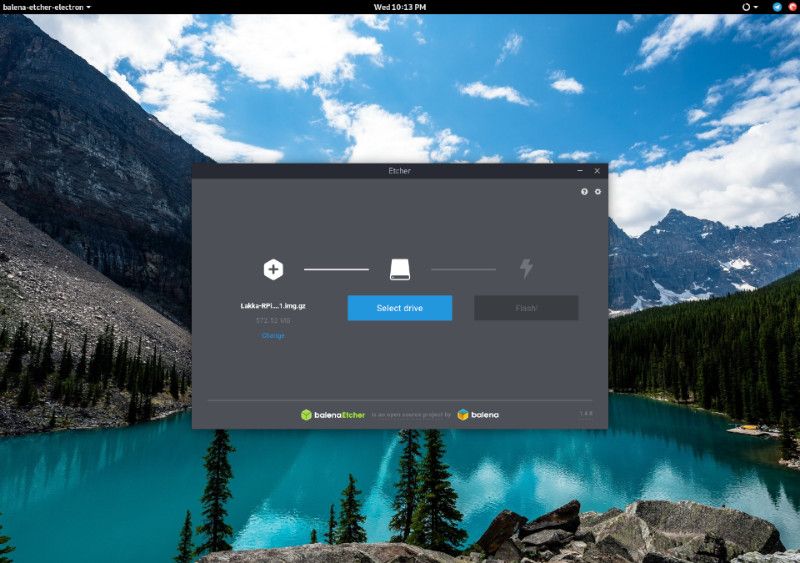Click the Change link under image name

point(273,336)
